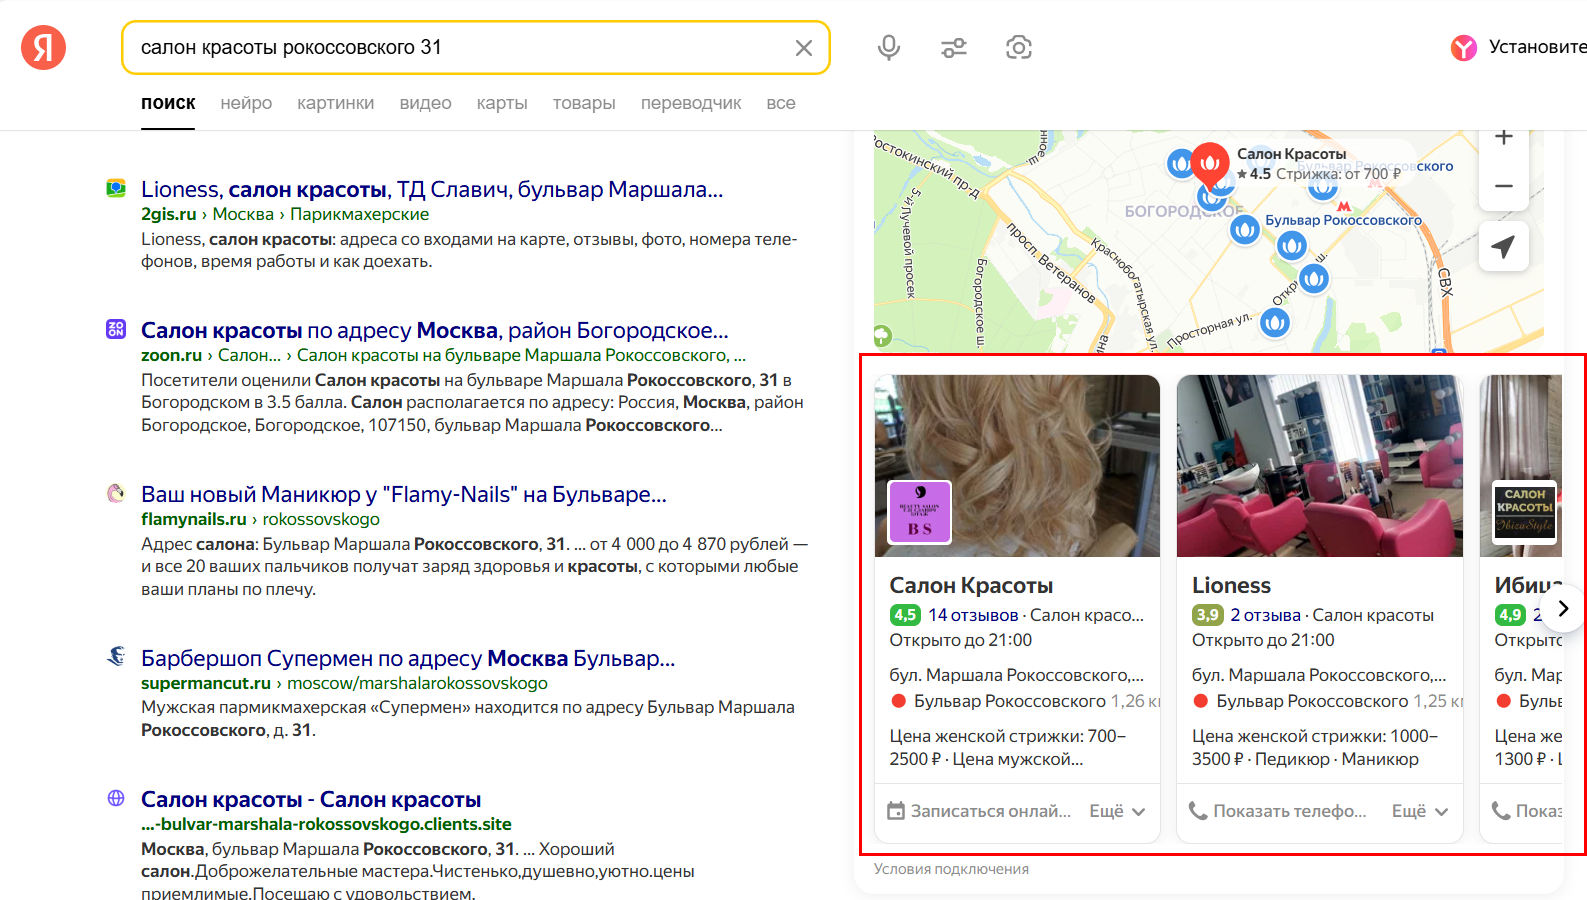Open the Салон Красоты card photo

tap(1017, 466)
